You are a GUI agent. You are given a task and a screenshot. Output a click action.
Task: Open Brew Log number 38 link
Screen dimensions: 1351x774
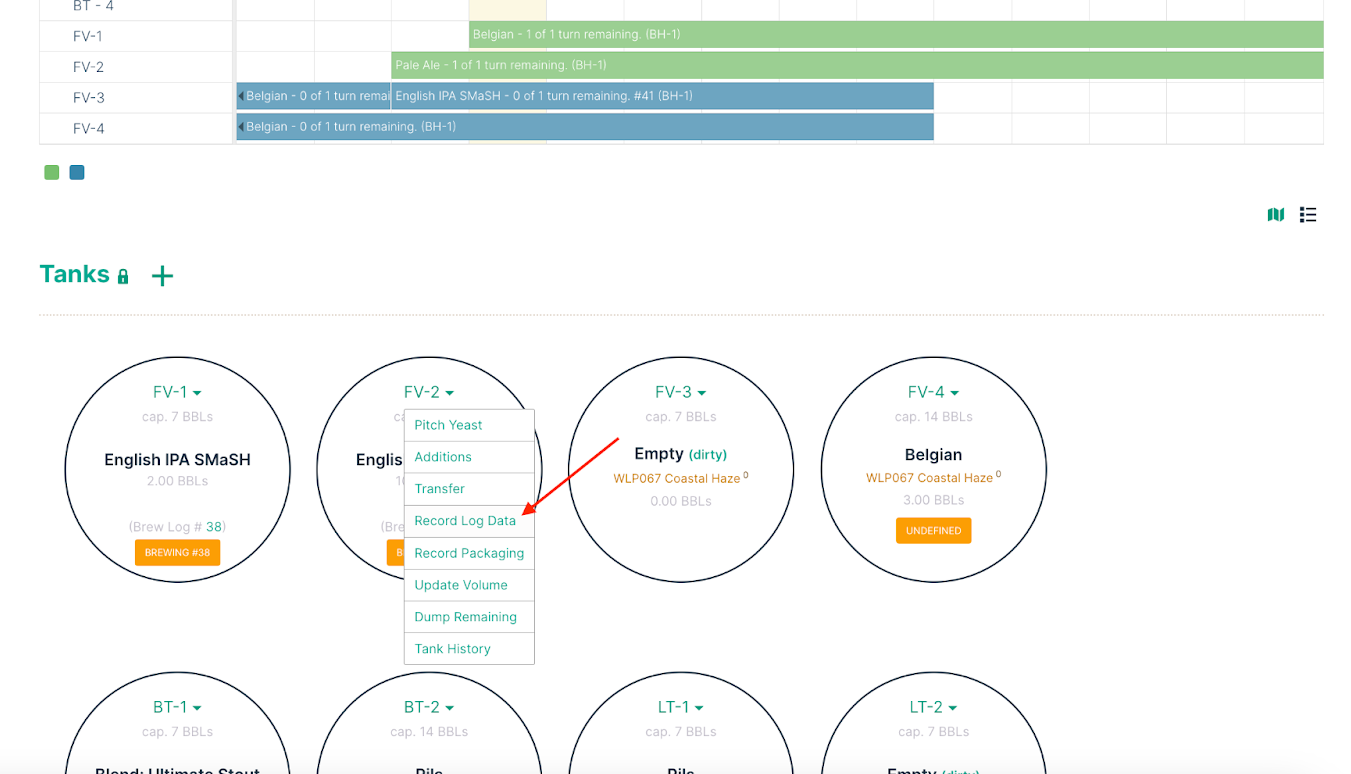pos(214,526)
